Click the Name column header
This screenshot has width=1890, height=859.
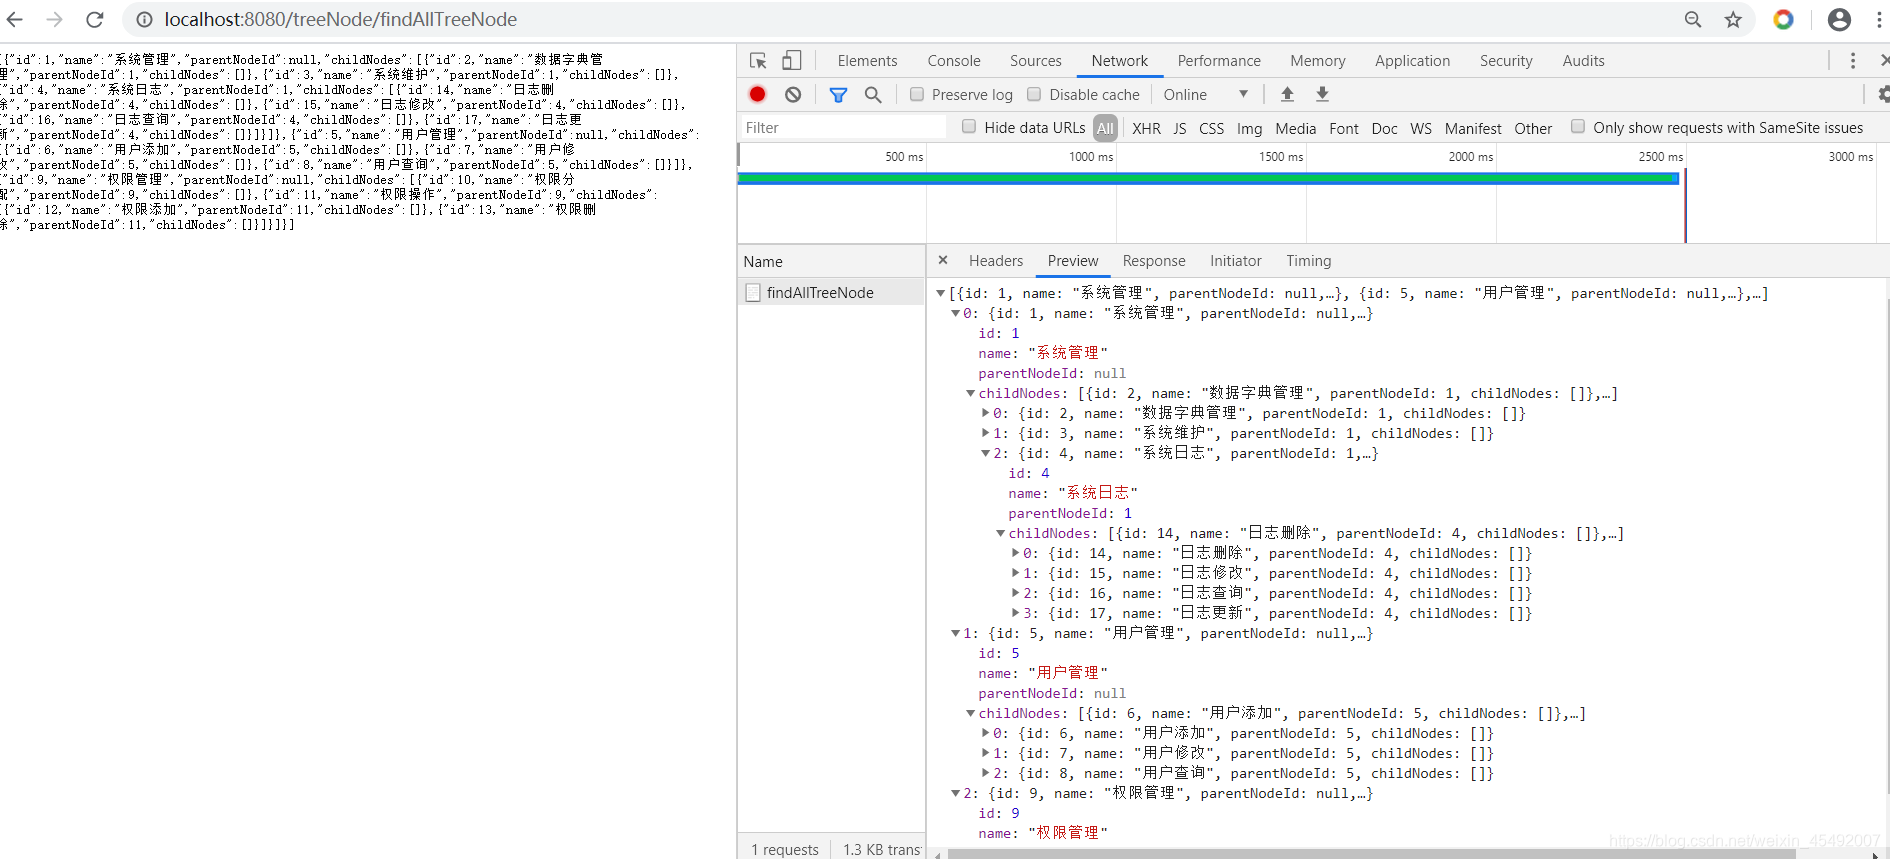pyautogui.click(x=832, y=261)
